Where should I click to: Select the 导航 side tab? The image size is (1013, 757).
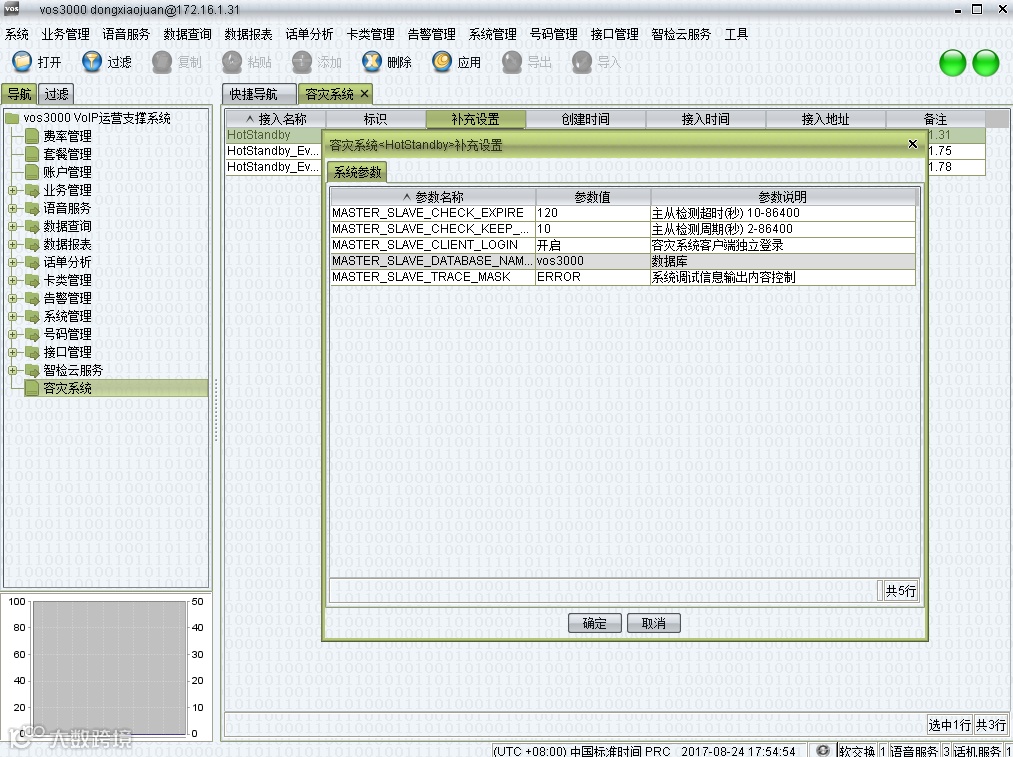[x=19, y=94]
